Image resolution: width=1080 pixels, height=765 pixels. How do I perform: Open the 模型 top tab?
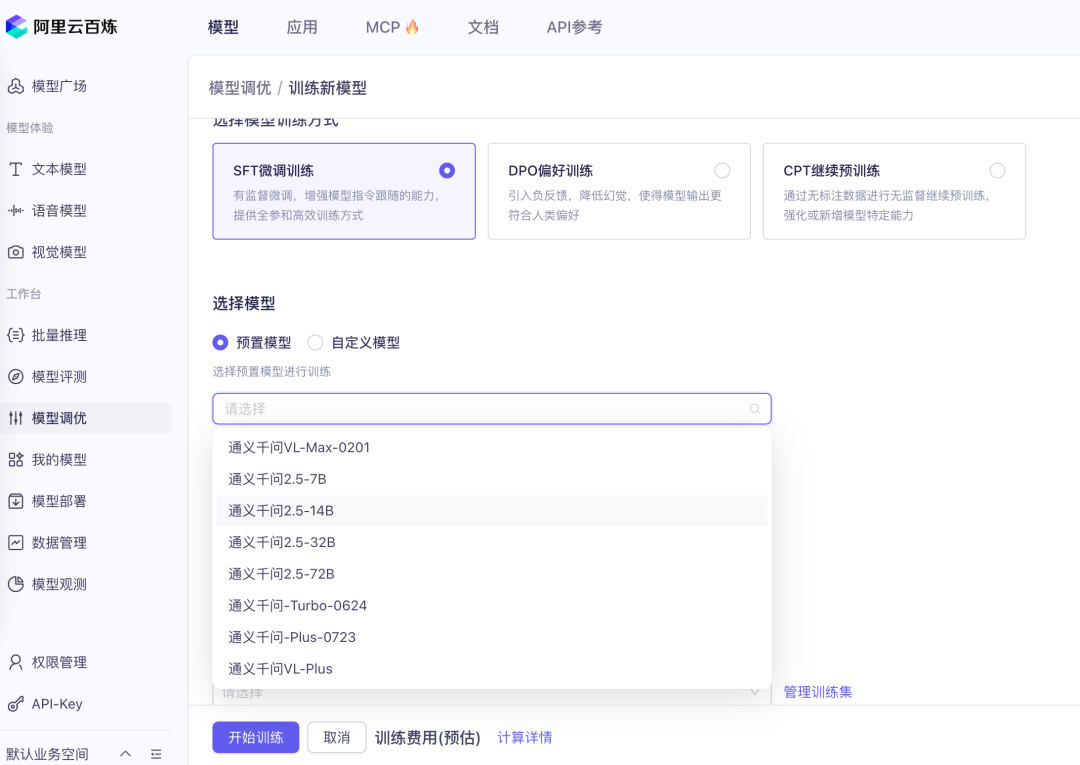tap(223, 27)
